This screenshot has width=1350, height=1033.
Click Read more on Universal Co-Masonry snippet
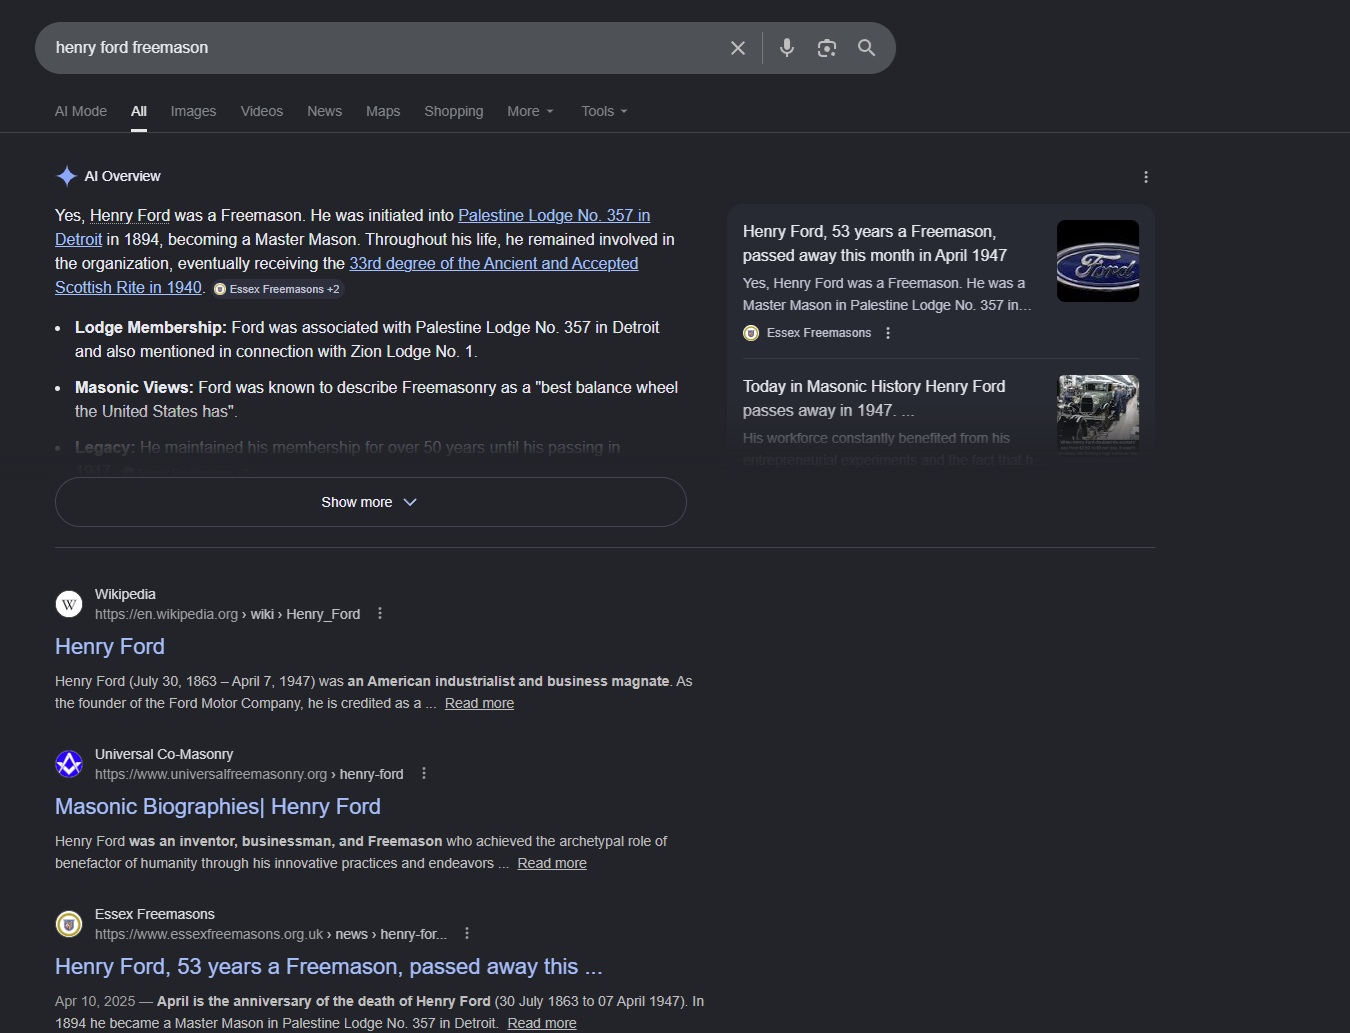click(552, 864)
